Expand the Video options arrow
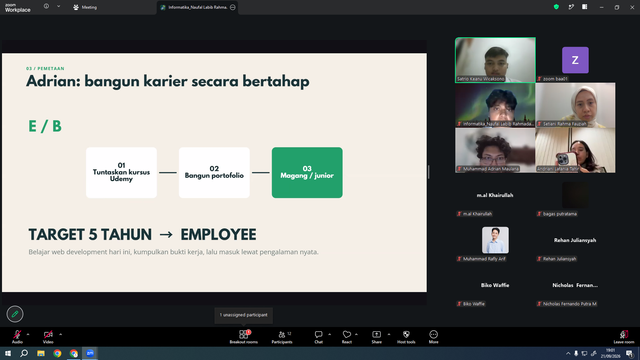Screen dimensions: 640x360 (60, 334)
